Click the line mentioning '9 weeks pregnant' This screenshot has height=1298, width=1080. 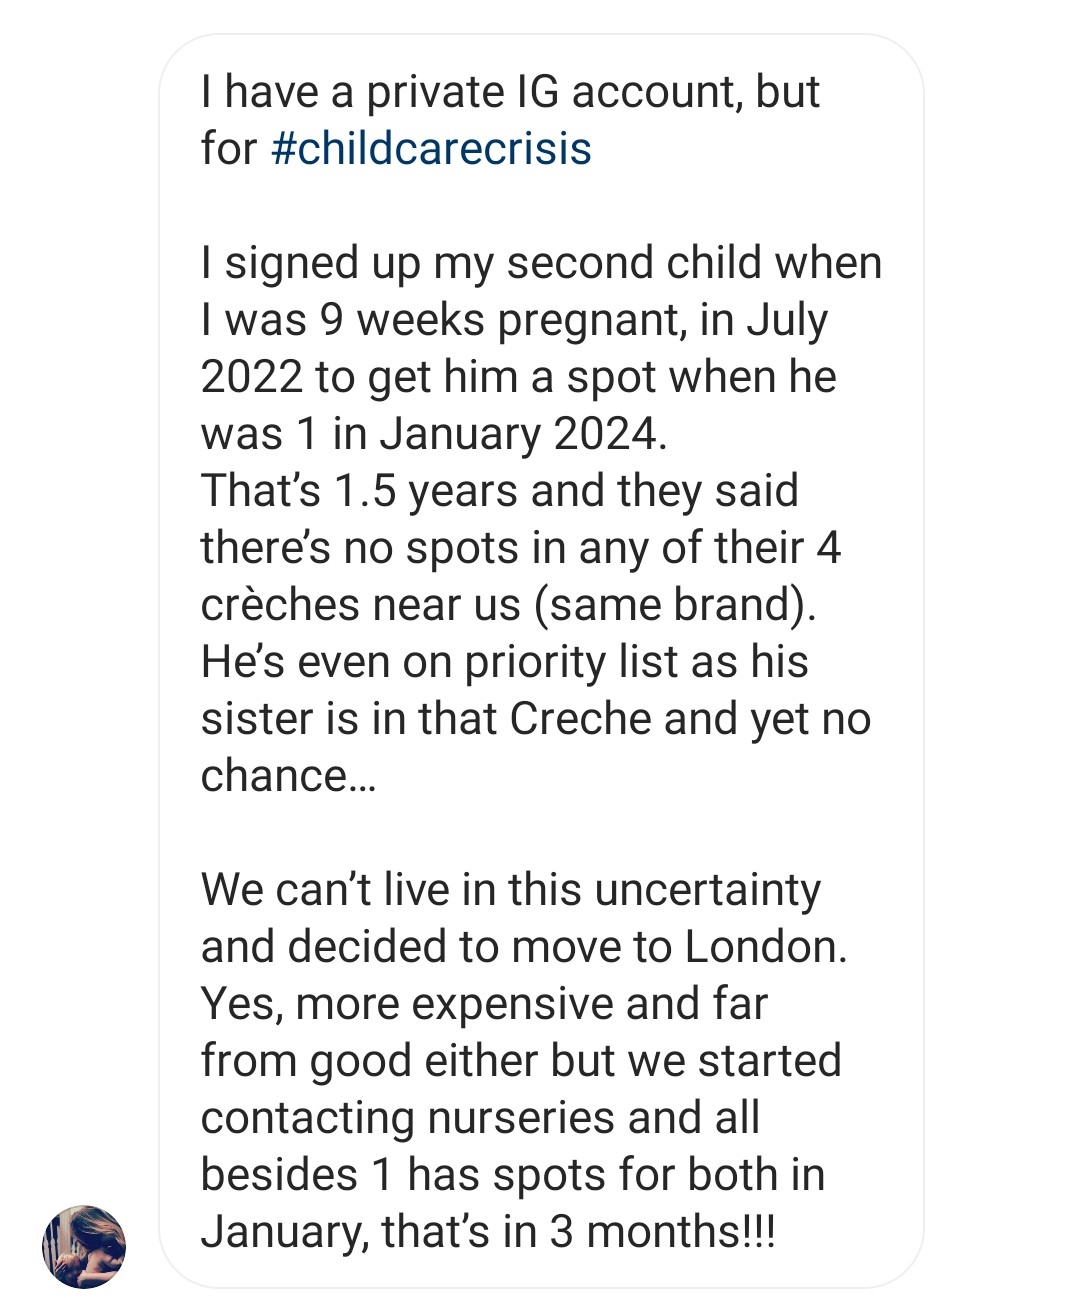pos(514,320)
